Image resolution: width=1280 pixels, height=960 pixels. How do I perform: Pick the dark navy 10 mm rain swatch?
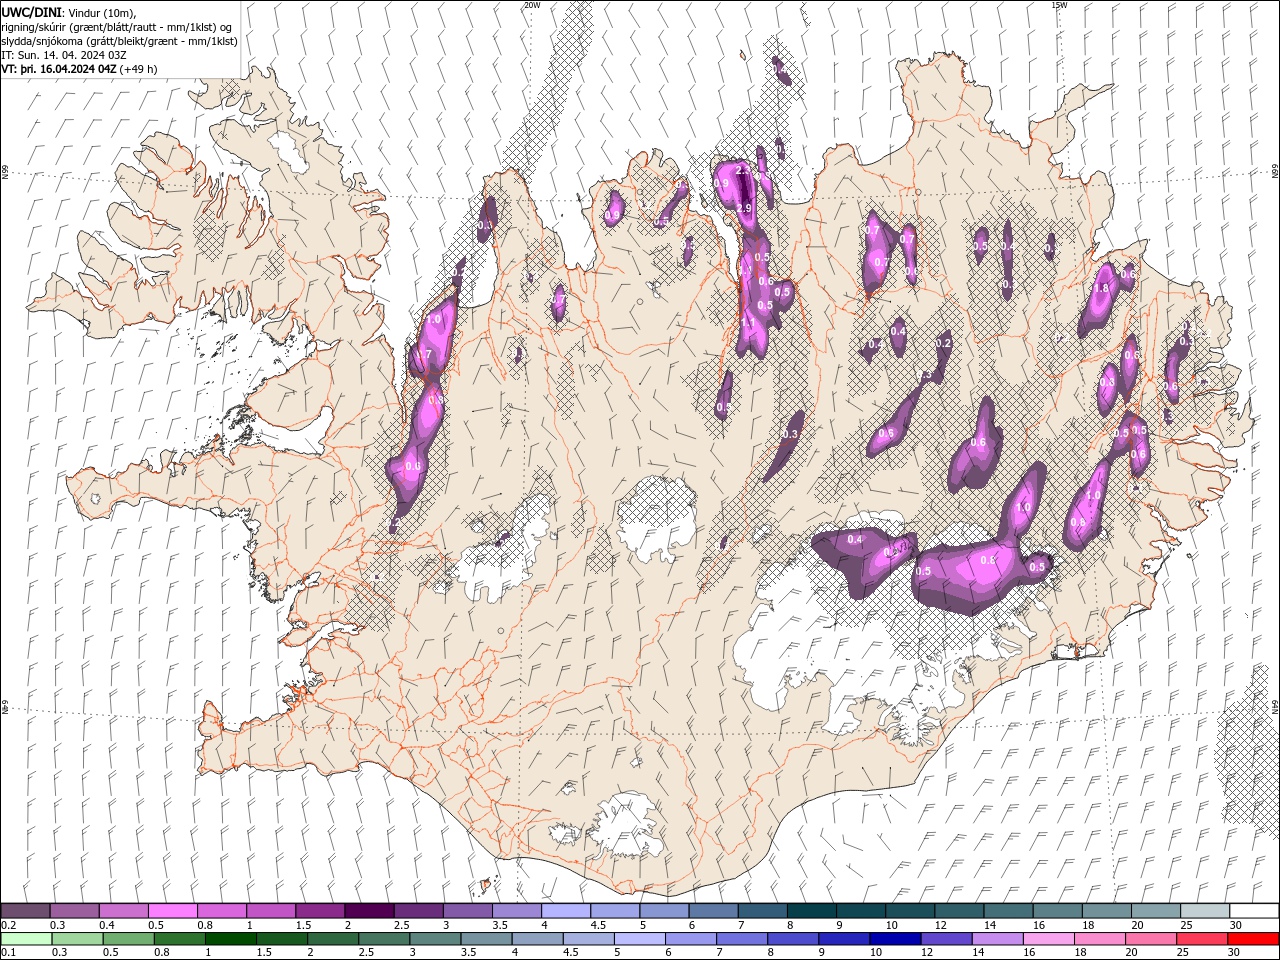point(893,939)
